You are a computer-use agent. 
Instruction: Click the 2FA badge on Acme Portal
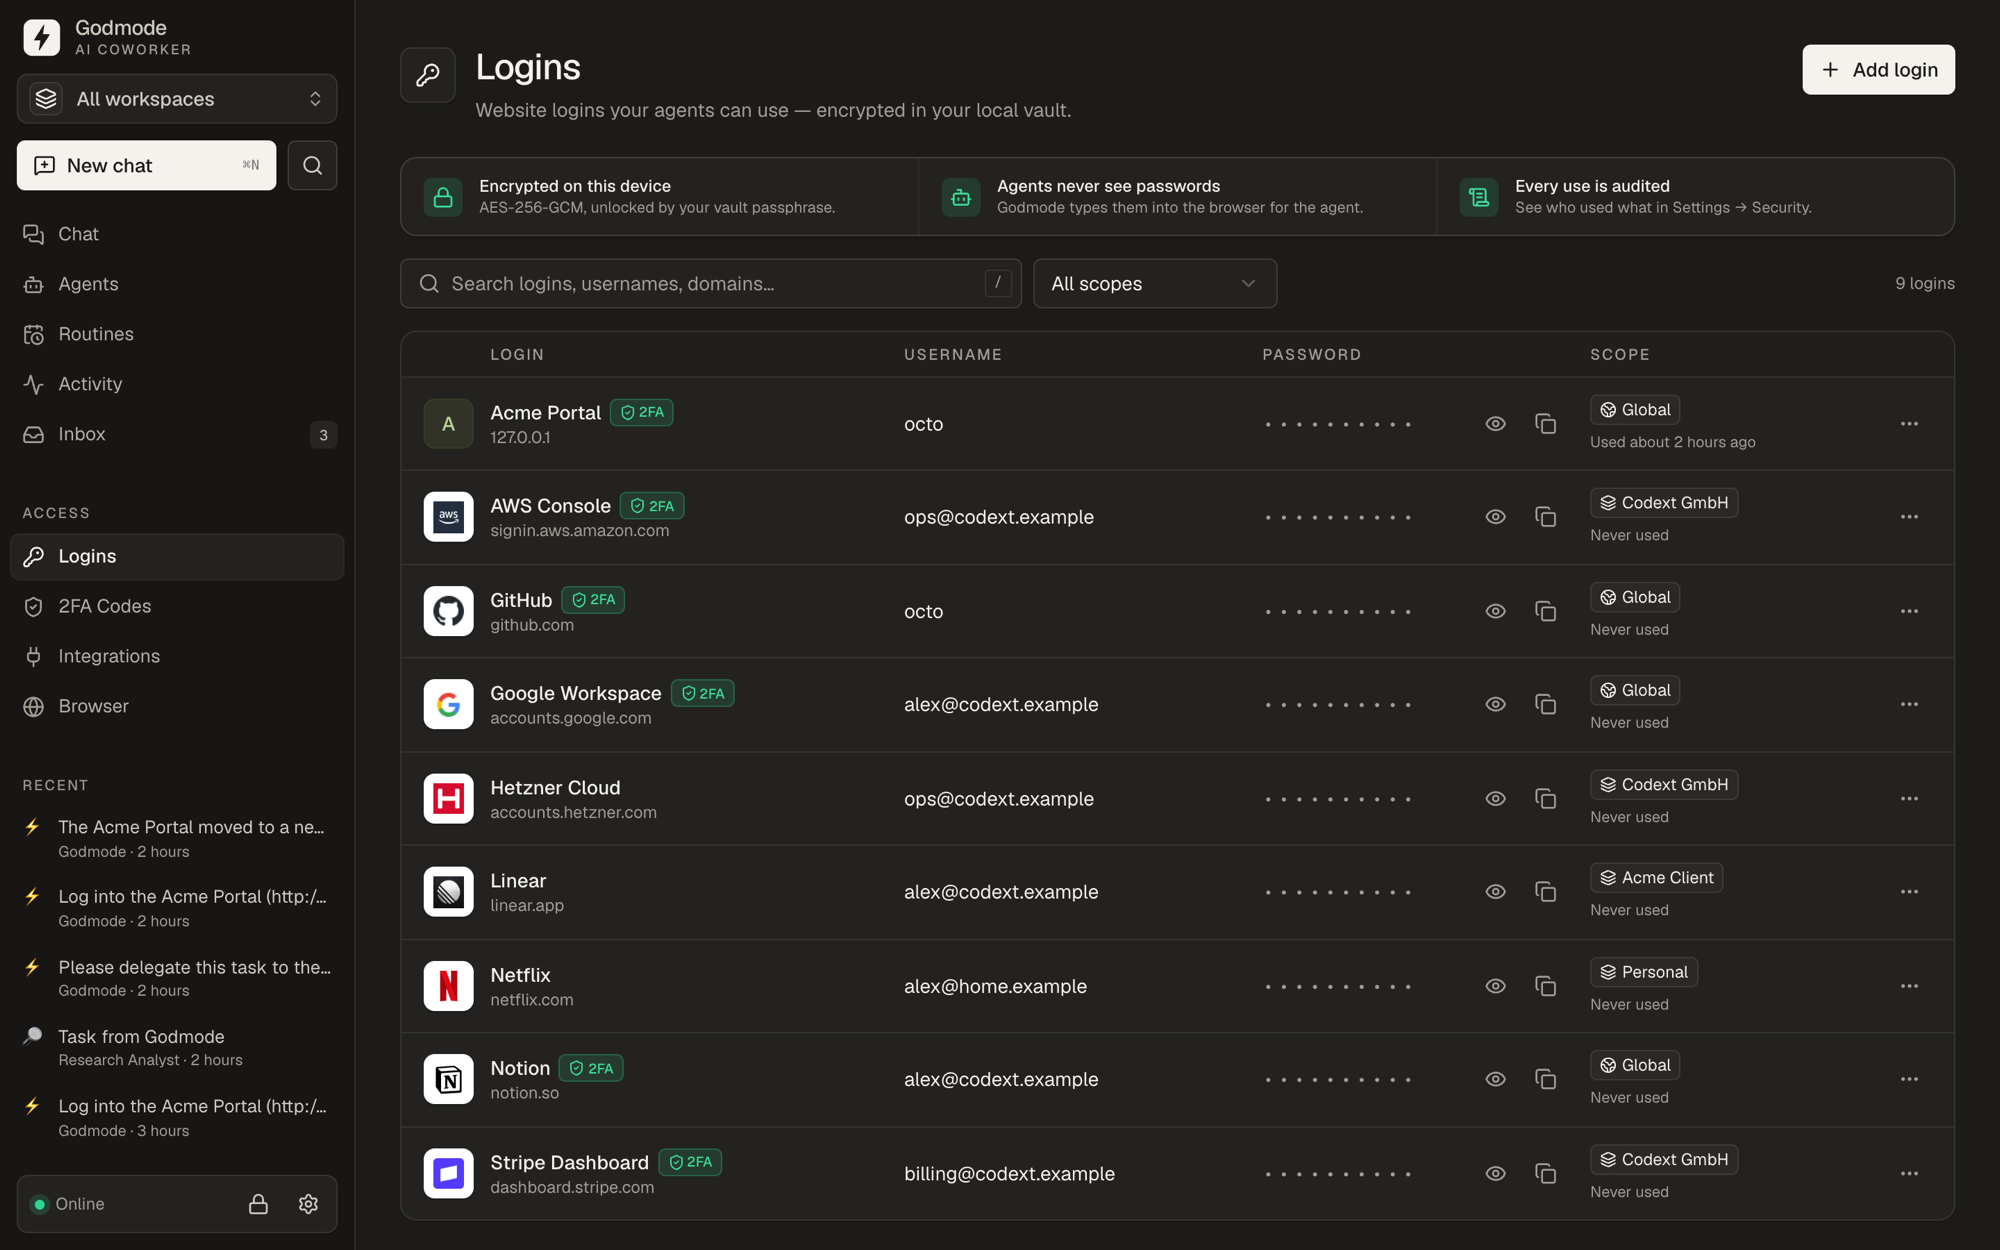[642, 412]
